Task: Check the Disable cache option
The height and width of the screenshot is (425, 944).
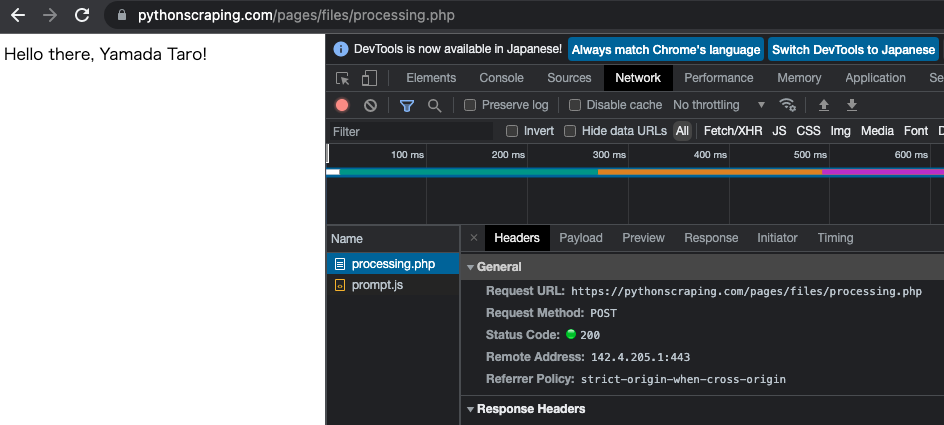Action: (575, 105)
